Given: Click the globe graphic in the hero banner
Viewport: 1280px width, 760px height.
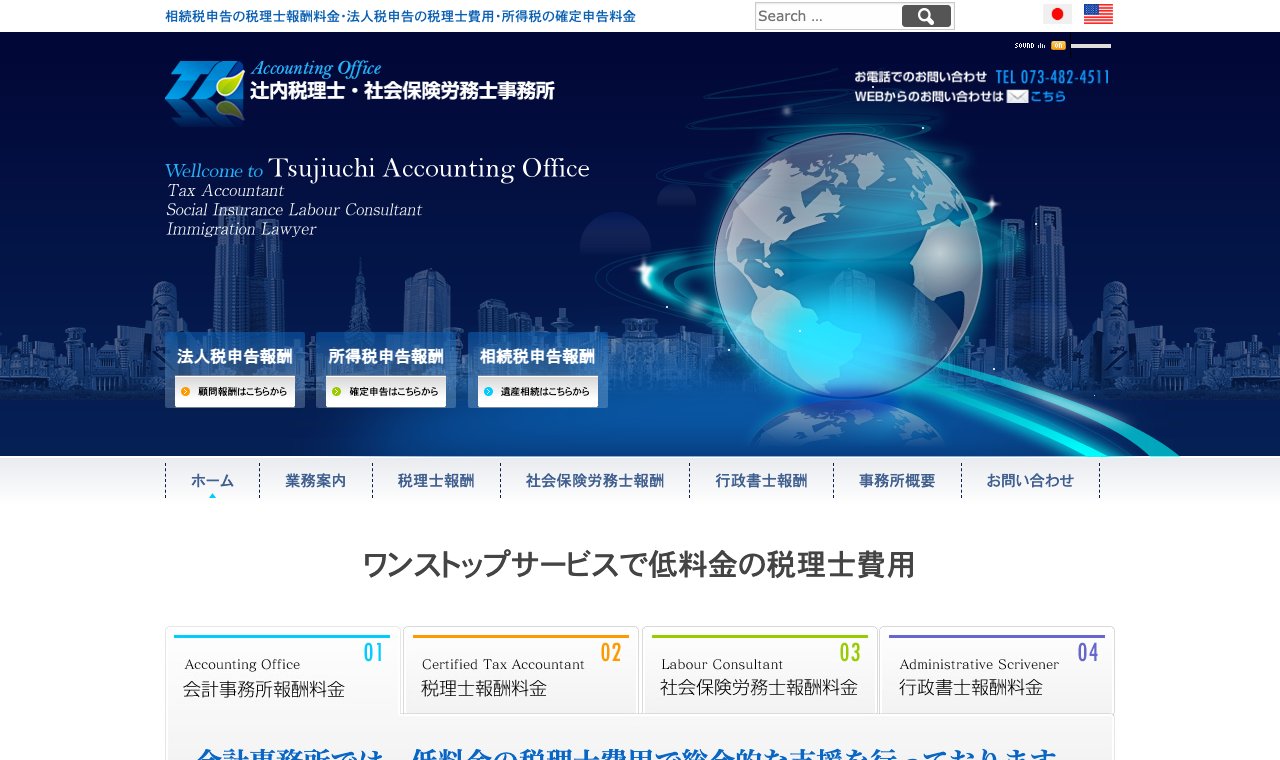Looking at the screenshot, I should (x=847, y=265).
